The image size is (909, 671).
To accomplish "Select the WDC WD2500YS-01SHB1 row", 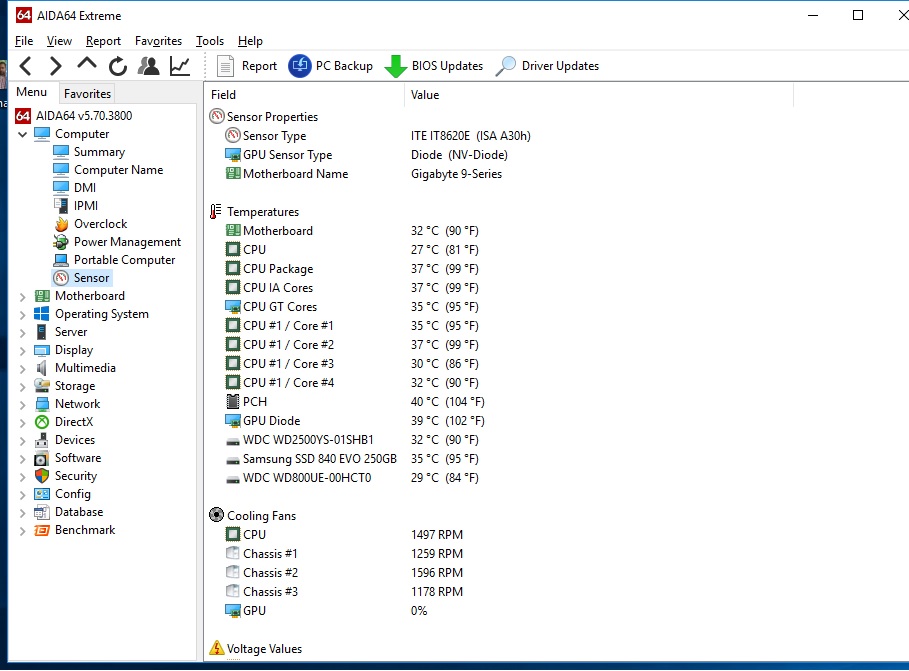I will (x=351, y=440).
